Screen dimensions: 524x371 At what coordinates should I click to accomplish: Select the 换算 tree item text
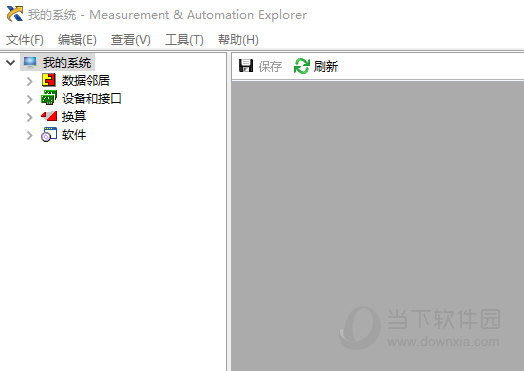click(x=74, y=116)
